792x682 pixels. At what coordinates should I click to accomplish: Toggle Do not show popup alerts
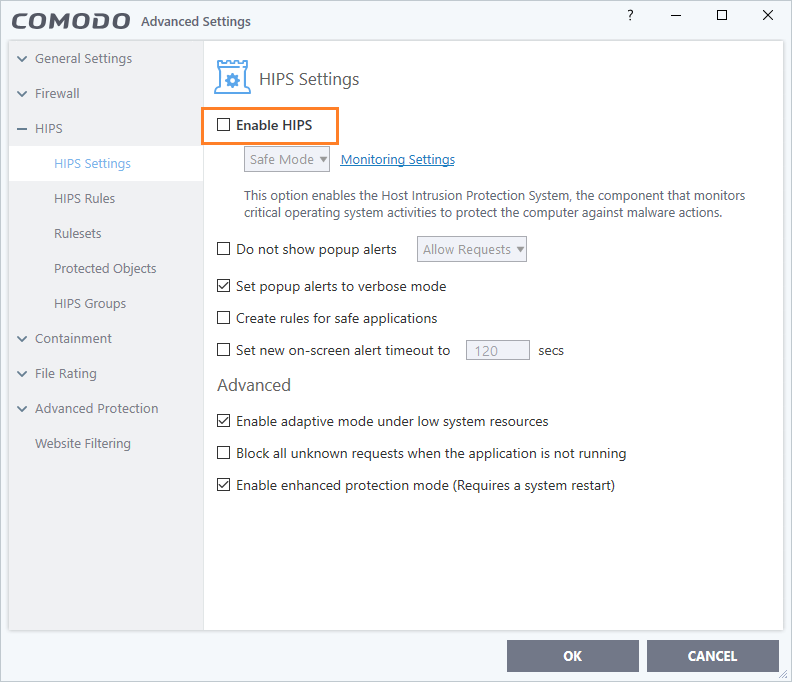224,249
